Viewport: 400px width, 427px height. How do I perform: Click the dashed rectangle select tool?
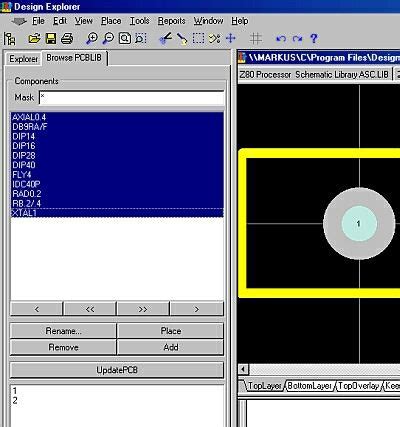coord(198,38)
